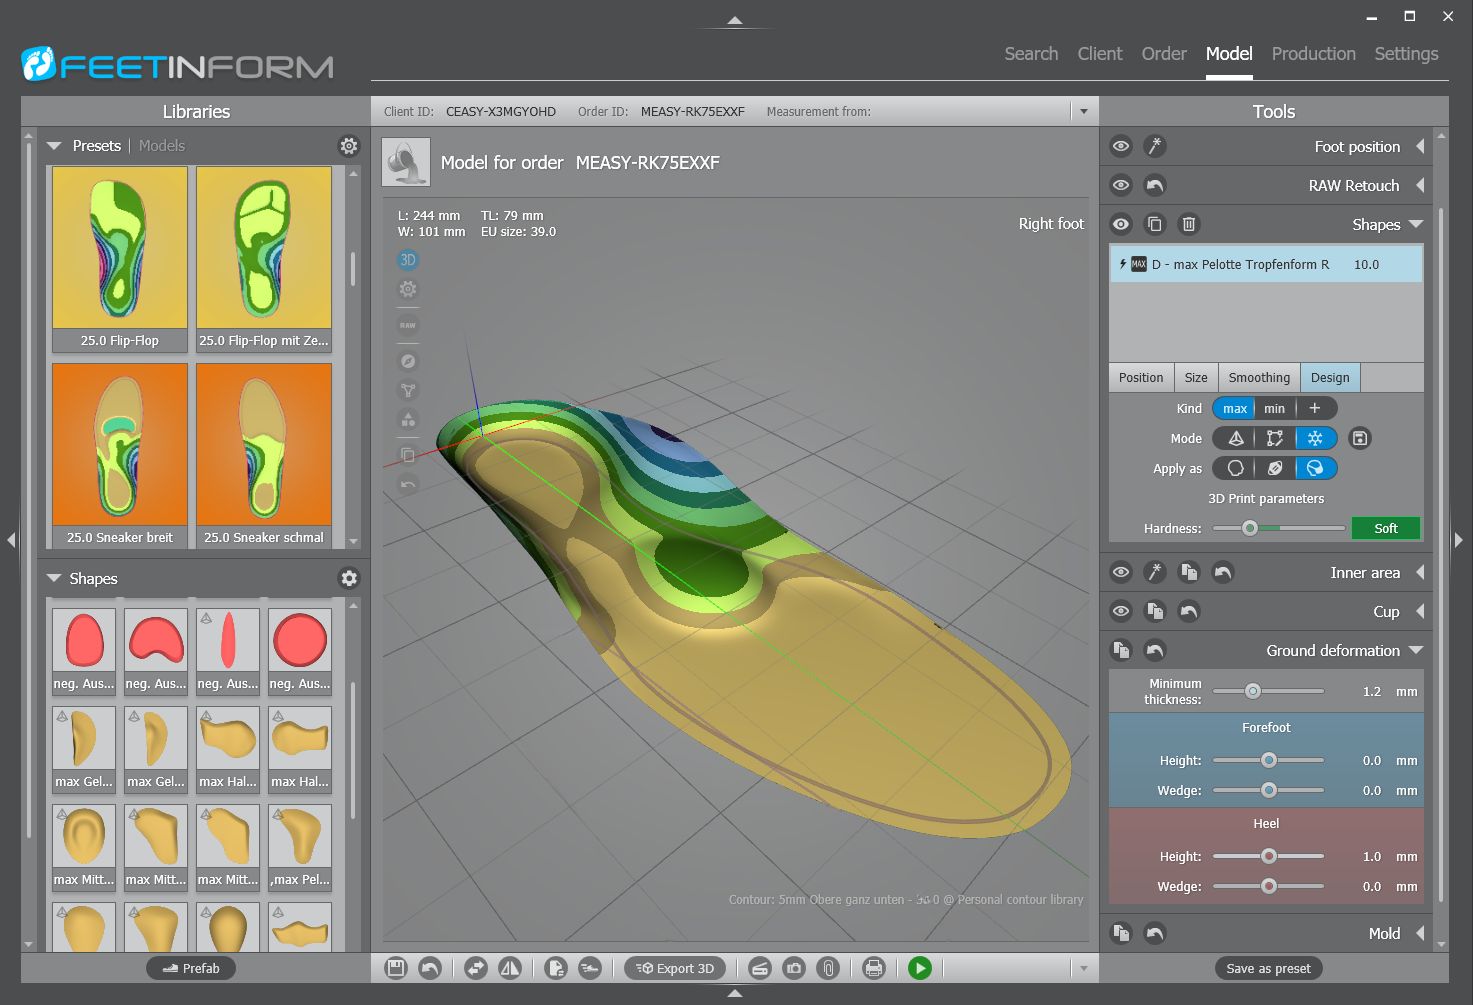
Task: Click the save model icon in bottom toolbar
Action: (x=395, y=968)
